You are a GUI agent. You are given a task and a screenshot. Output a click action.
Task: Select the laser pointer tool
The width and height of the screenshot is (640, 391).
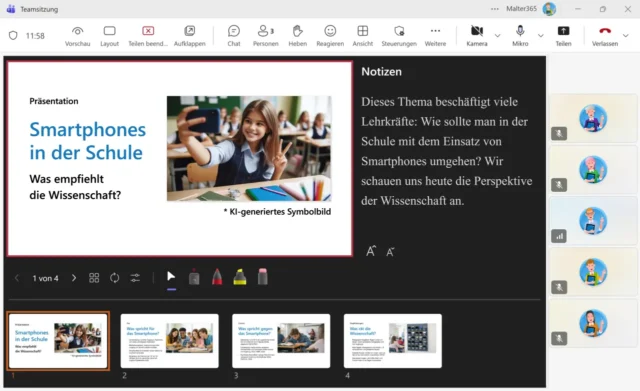click(x=194, y=277)
